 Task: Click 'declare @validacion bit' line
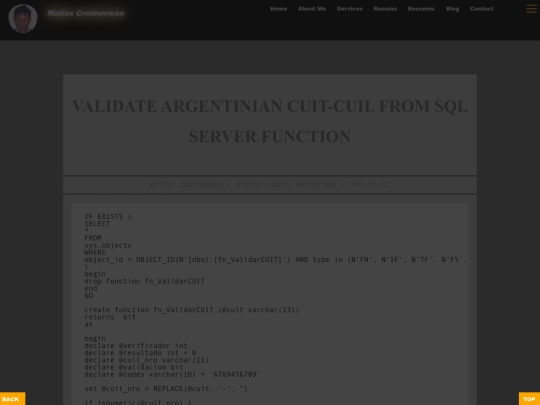point(134,367)
